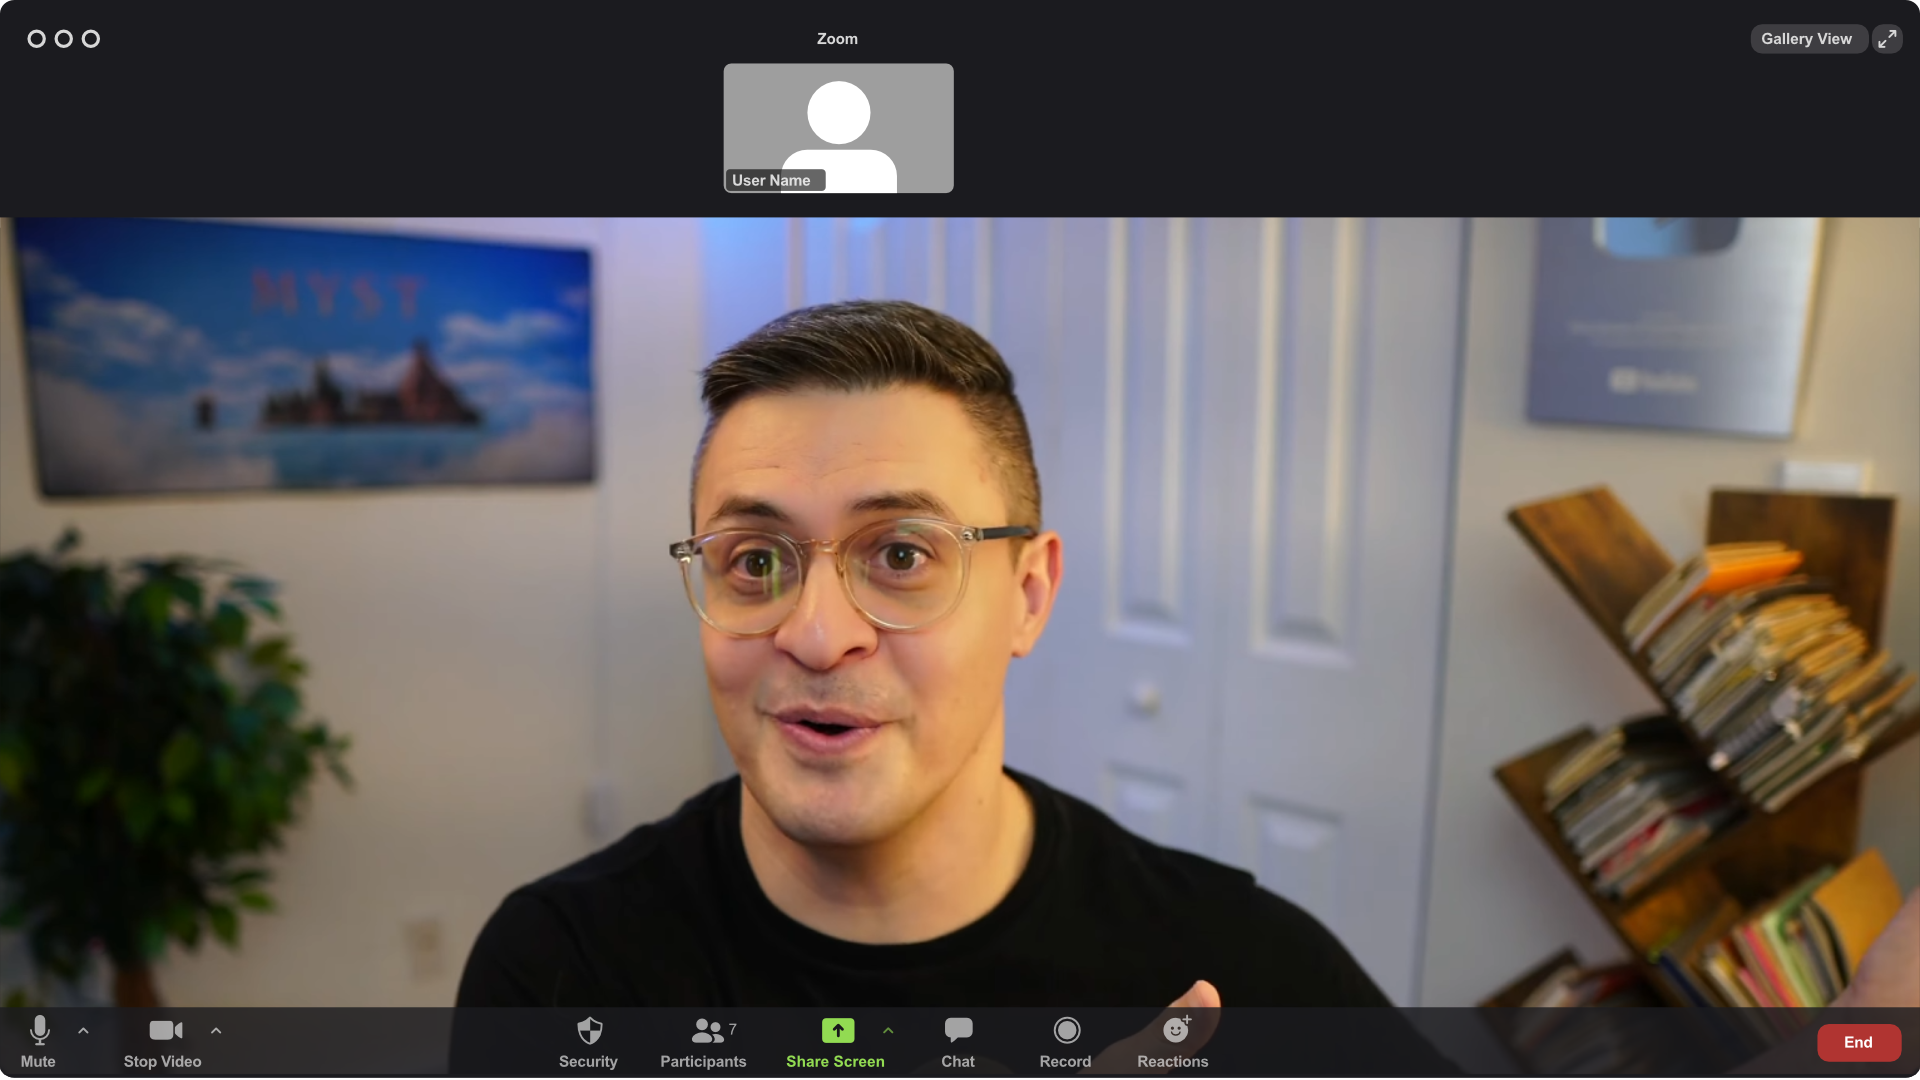Mute the microphone
The width and height of the screenshot is (1920, 1080).
click(x=40, y=1042)
